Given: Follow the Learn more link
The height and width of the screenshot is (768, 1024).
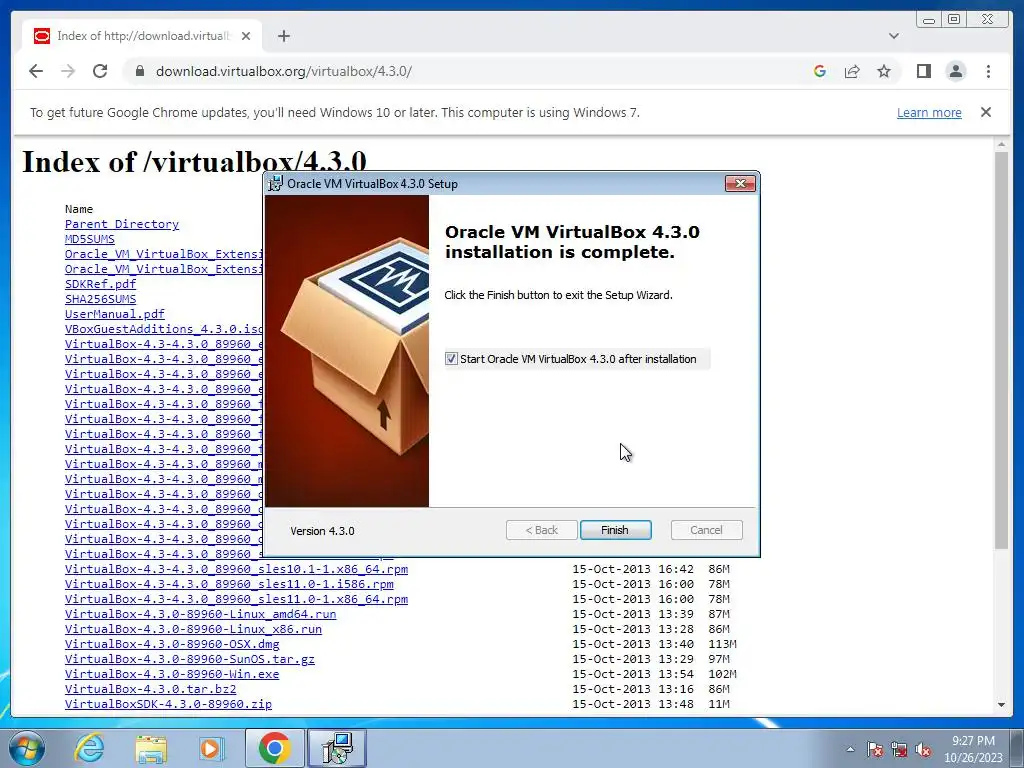Looking at the screenshot, I should pos(929,112).
